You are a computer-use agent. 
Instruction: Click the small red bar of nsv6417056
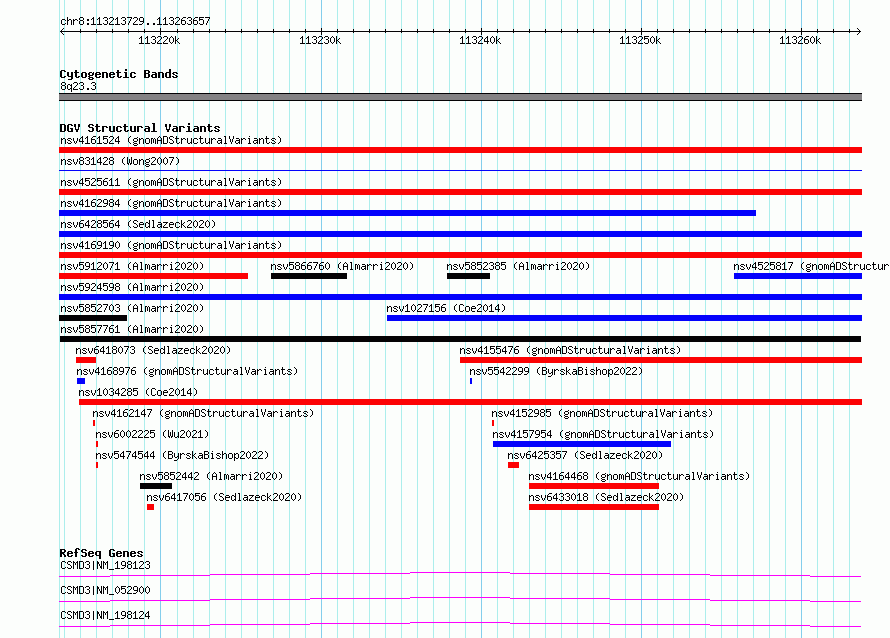coord(150,507)
